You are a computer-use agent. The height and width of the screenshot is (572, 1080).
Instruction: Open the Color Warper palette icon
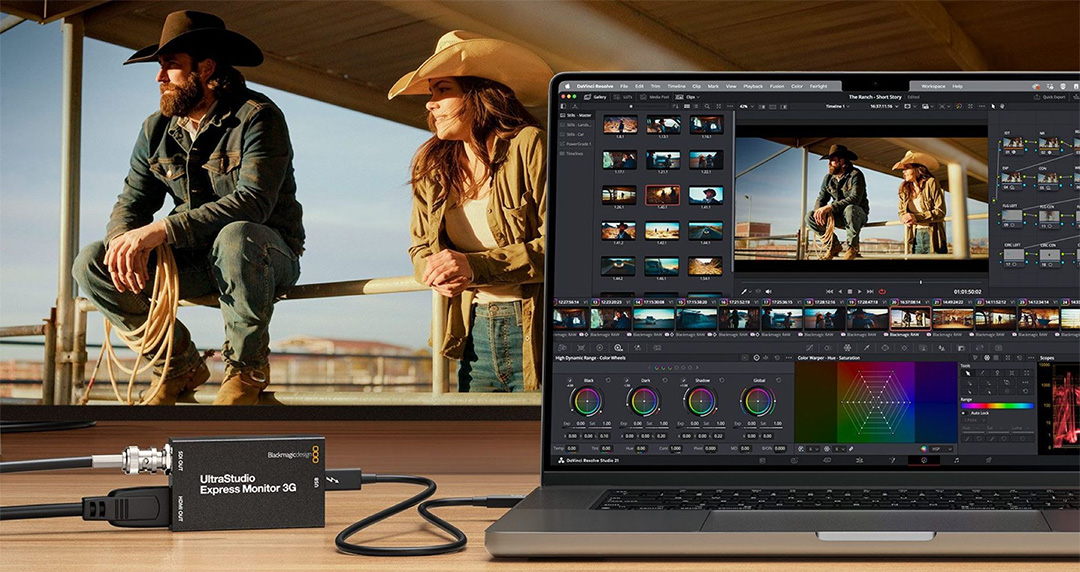coord(847,348)
